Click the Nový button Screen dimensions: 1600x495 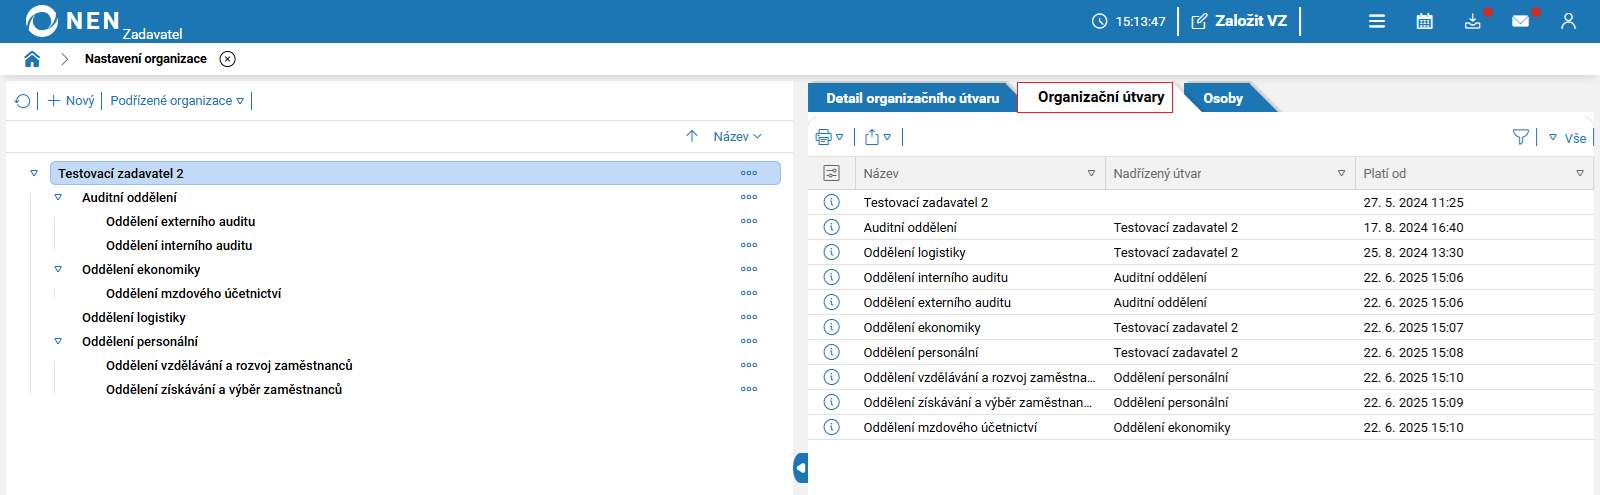(x=71, y=101)
